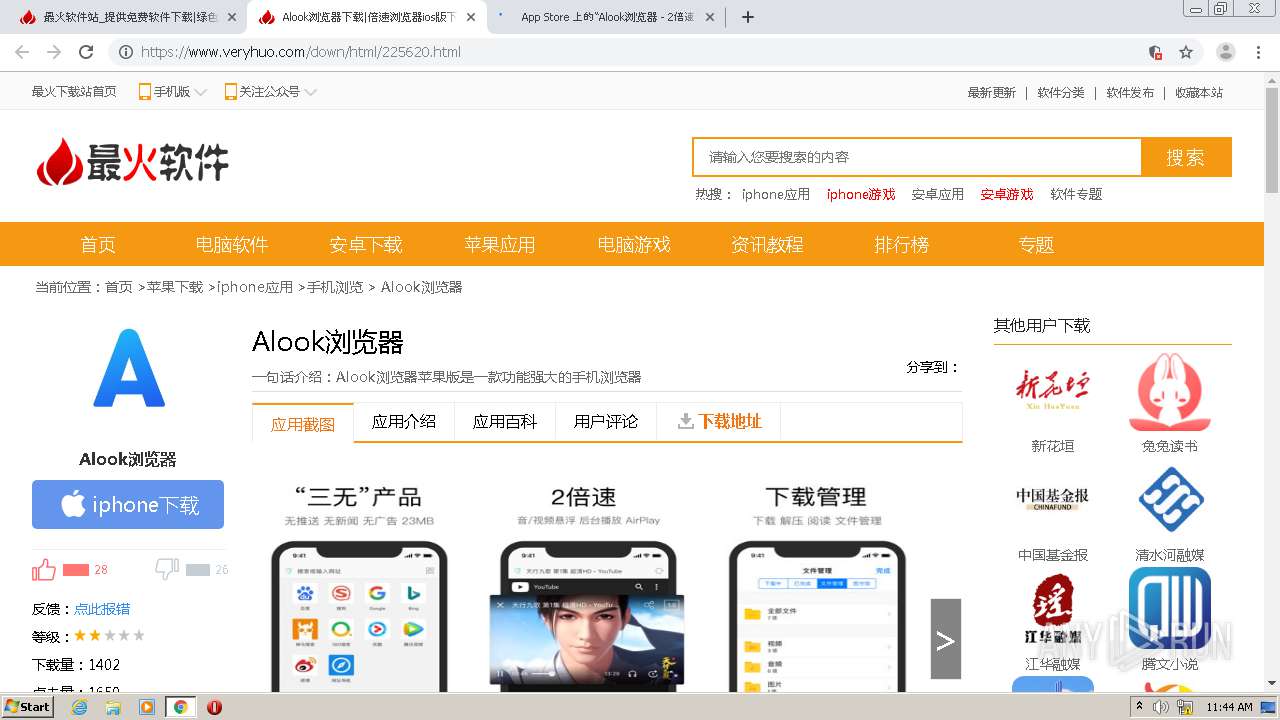
Task: Open 排行榜 nav item
Action: tap(902, 245)
